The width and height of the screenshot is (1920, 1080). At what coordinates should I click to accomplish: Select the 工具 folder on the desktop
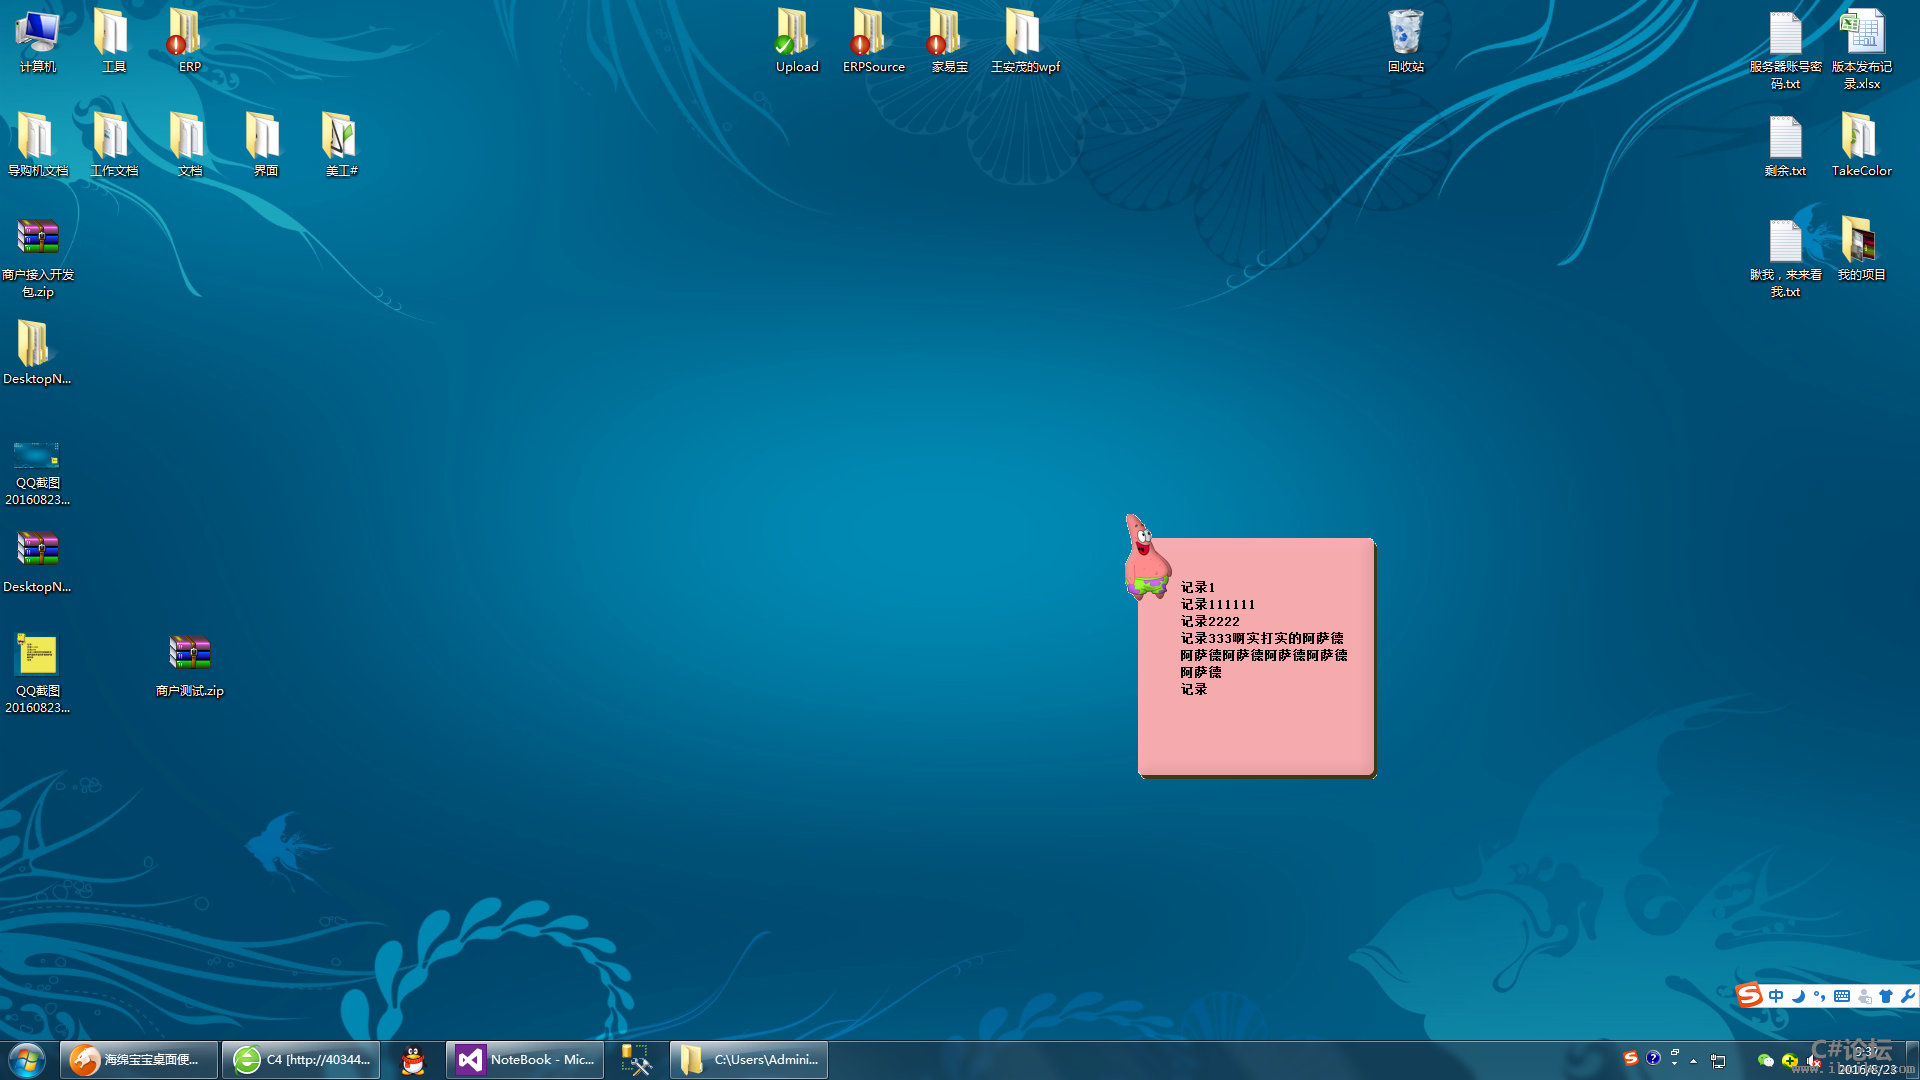(113, 41)
